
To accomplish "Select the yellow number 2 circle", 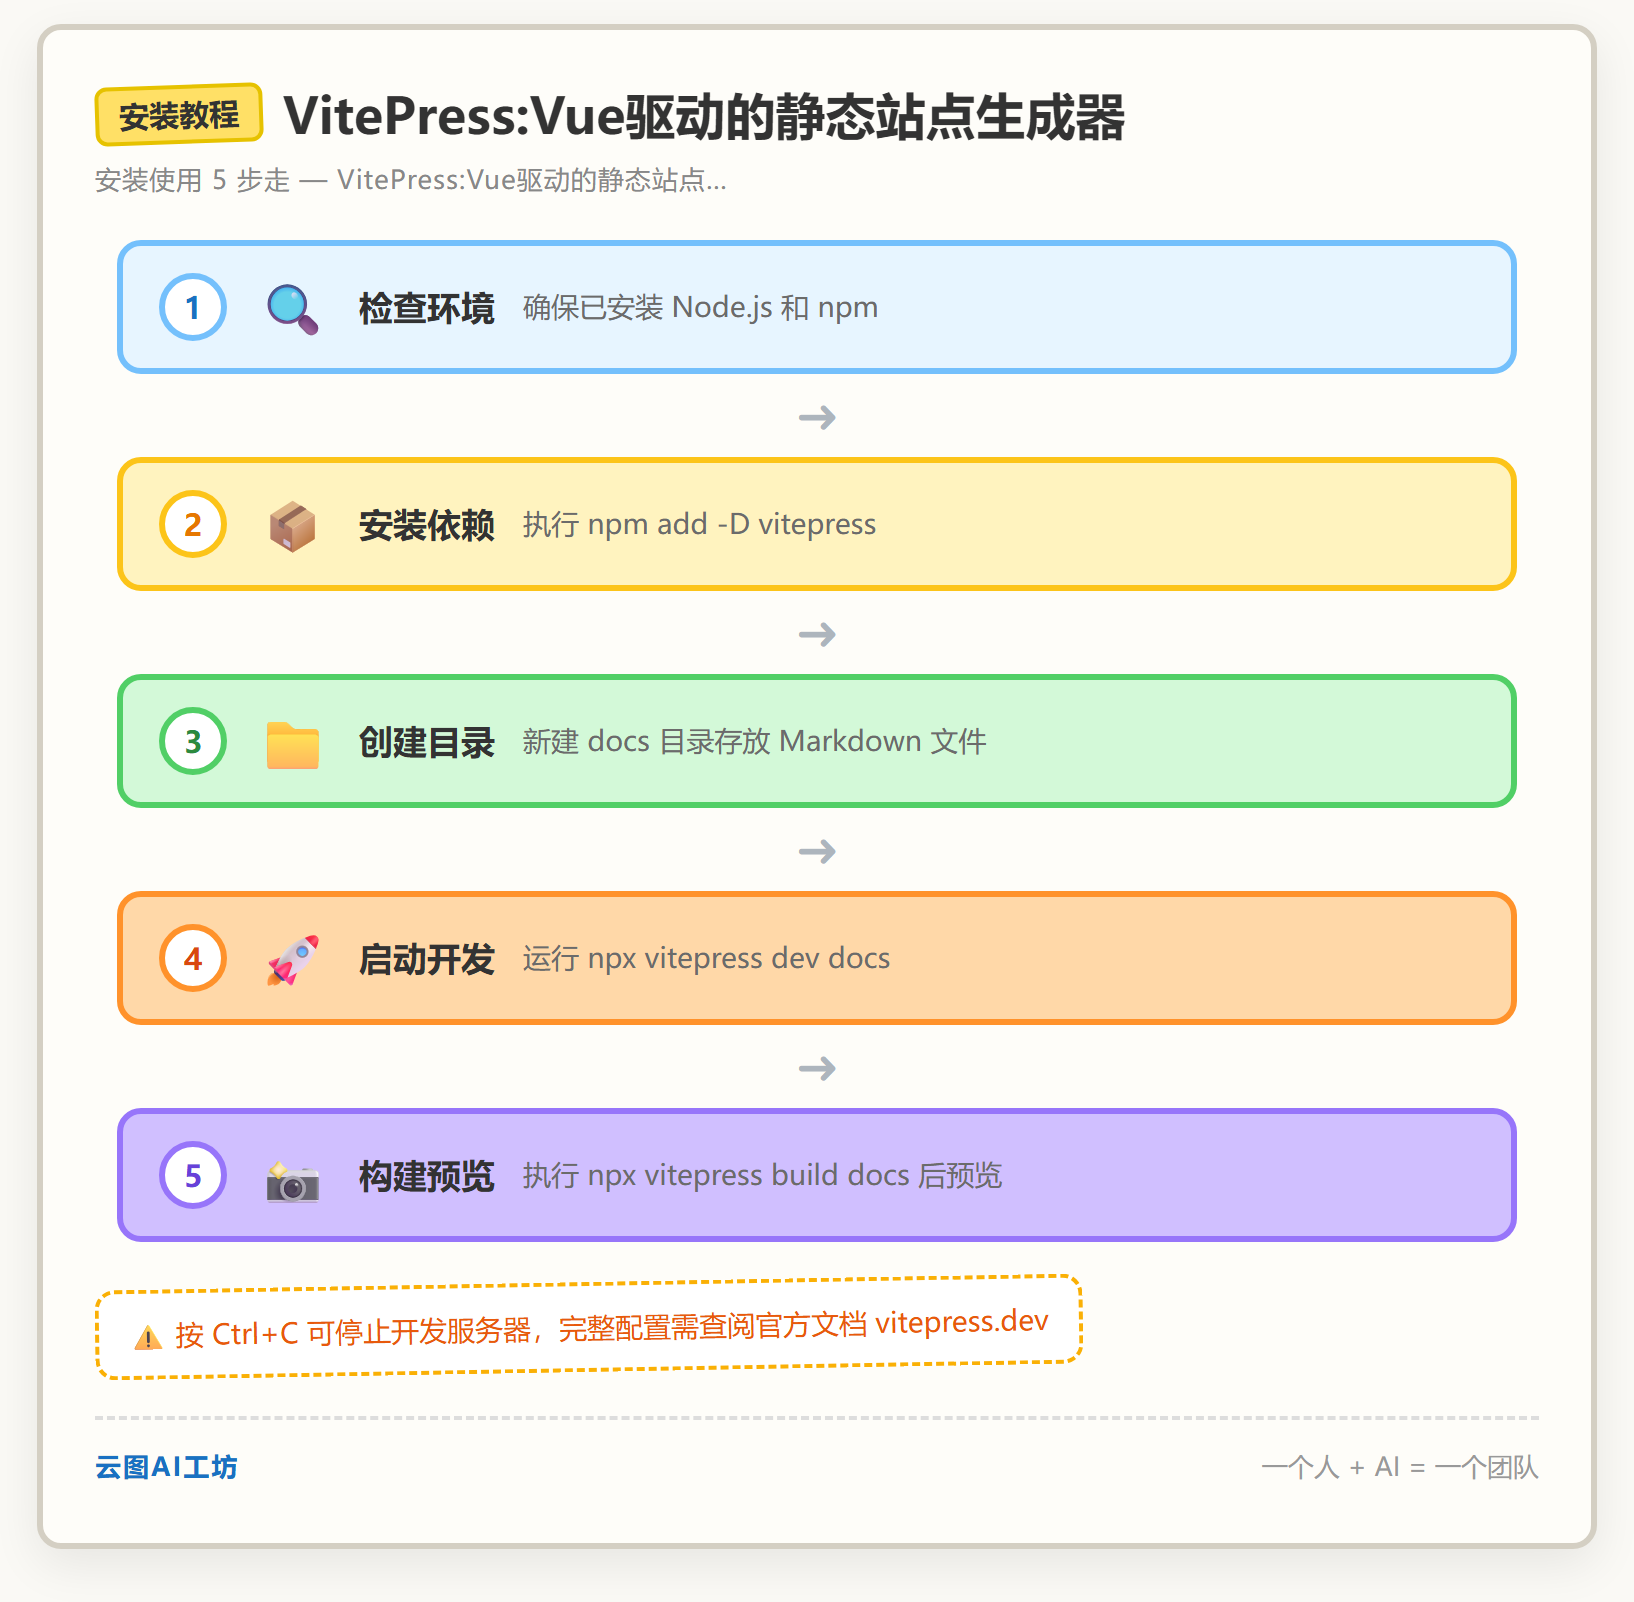I will 193,524.
